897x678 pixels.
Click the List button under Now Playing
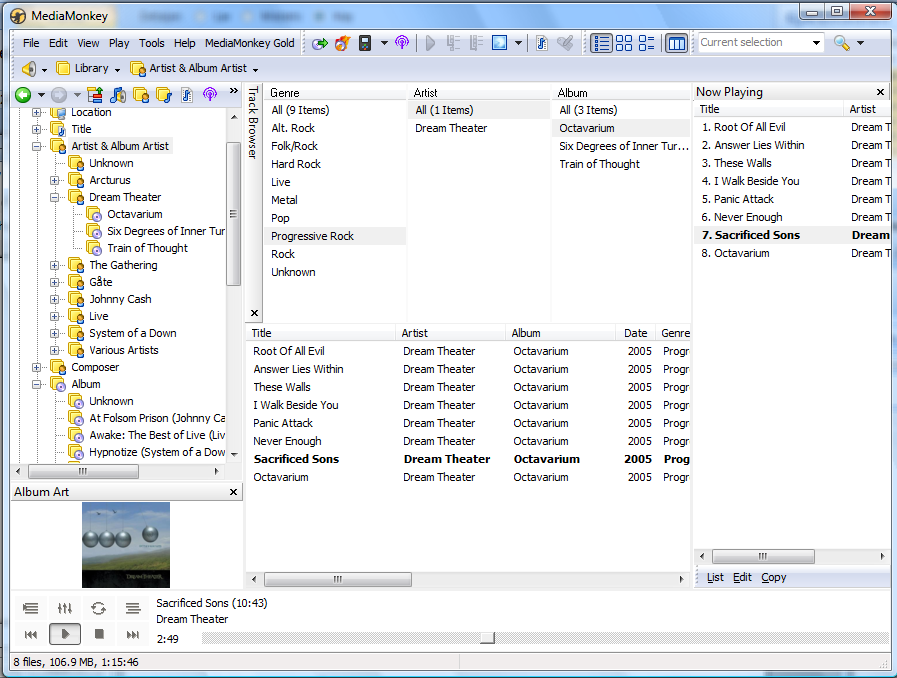coord(715,577)
